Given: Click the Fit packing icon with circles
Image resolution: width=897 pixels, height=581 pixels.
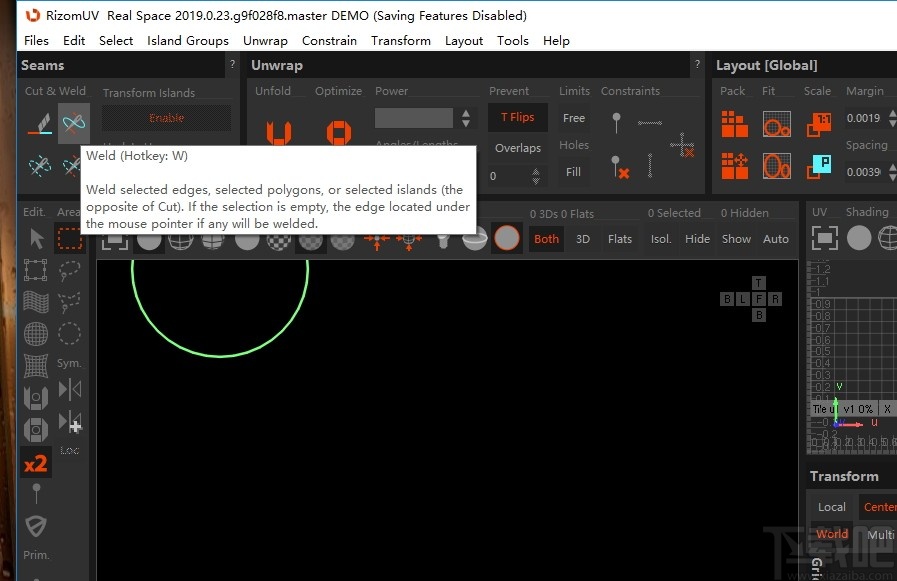Looking at the screenshot, I should click(775, 124).
